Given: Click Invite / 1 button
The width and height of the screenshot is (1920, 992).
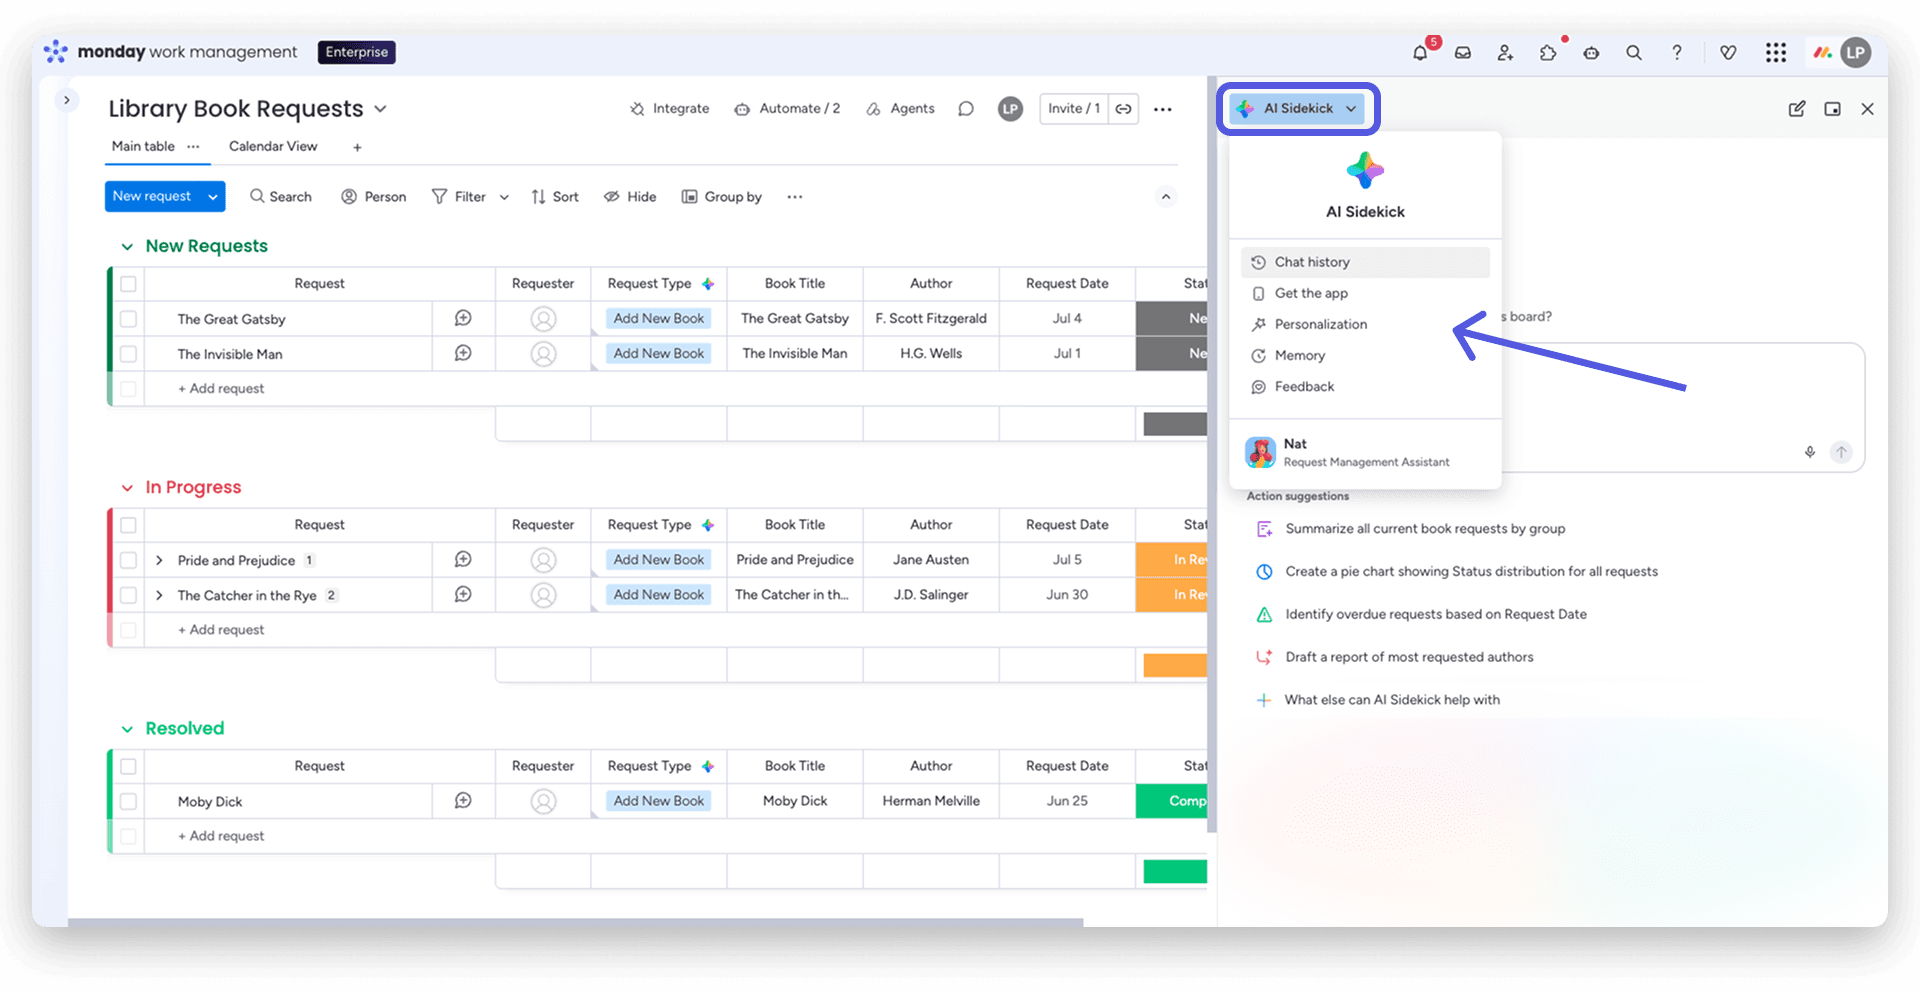Looking at the screenshot, I should pyautogui.click(x=1074, y=109).
